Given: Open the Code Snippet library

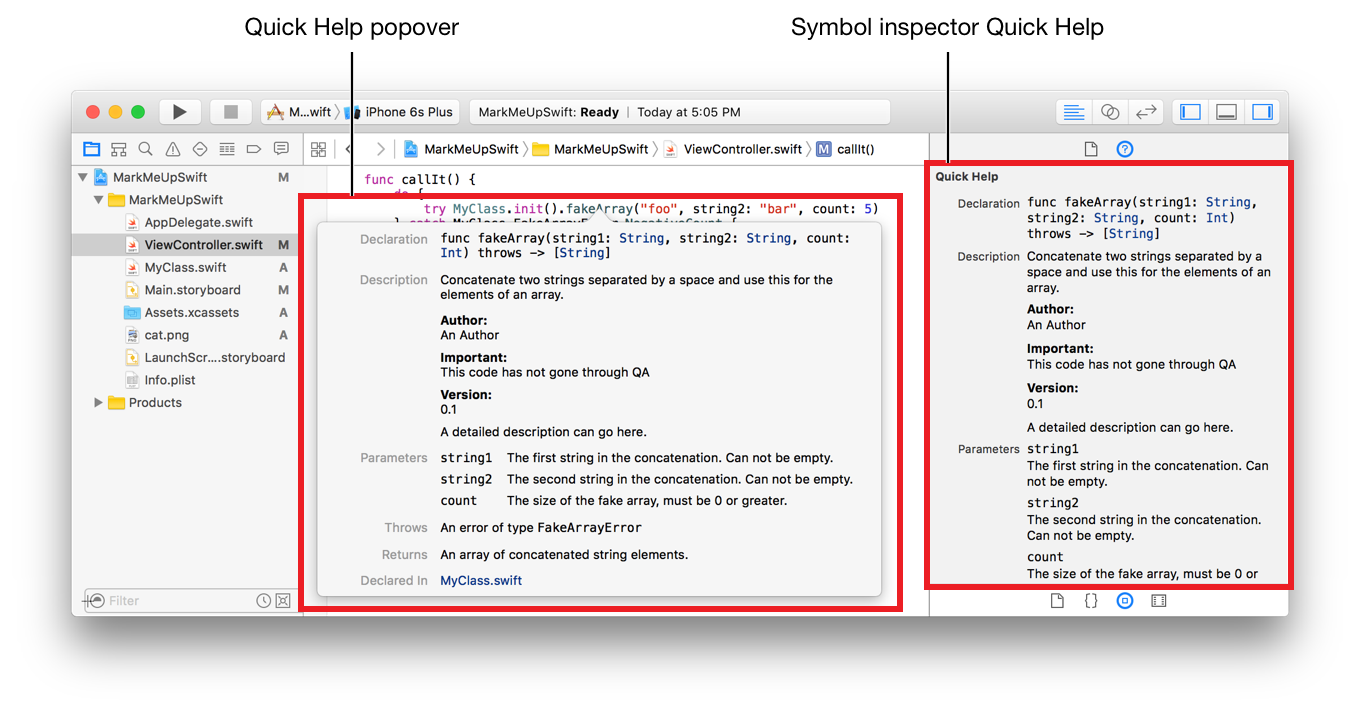Looking at the screenshot, I should pyautogui.click(x=1091, y=601).
